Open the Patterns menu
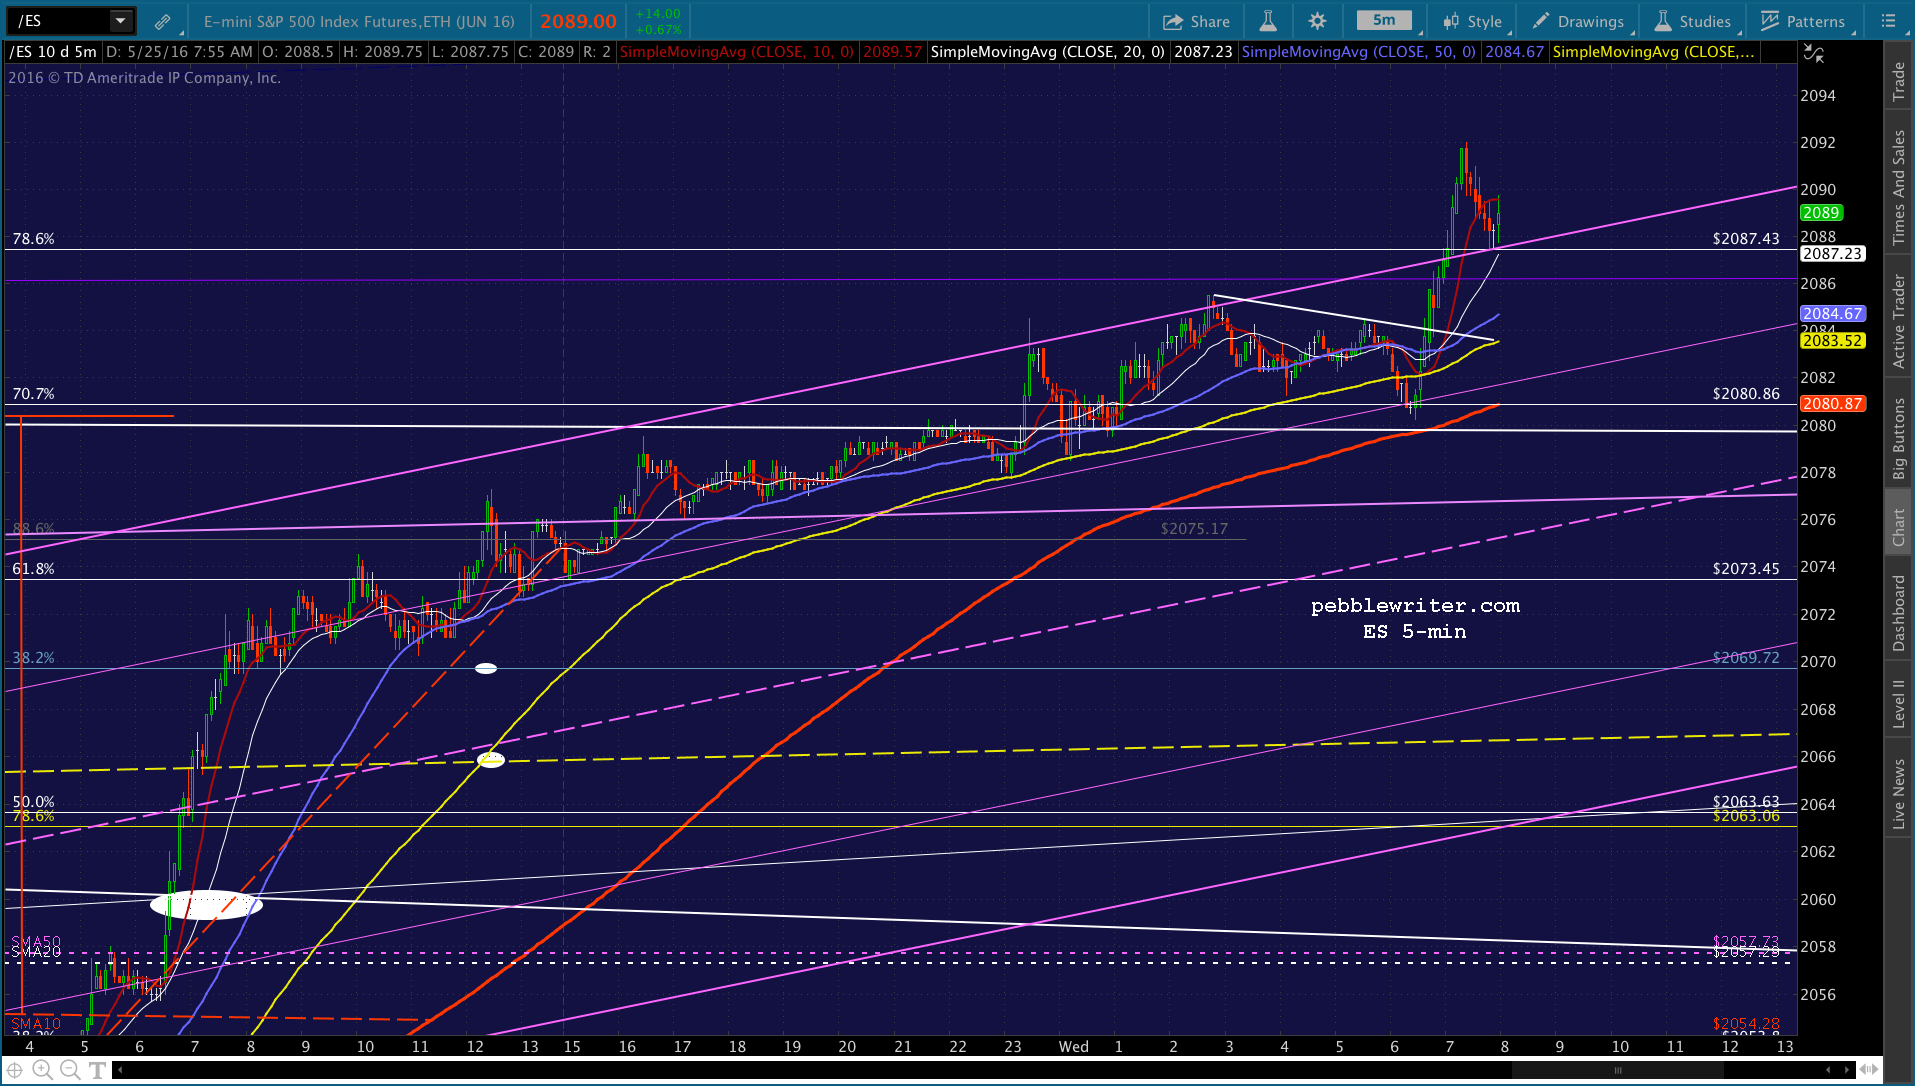The height and width of the screenshot is (1086, 1915). pyautogui.click(x=1803, y=21)
